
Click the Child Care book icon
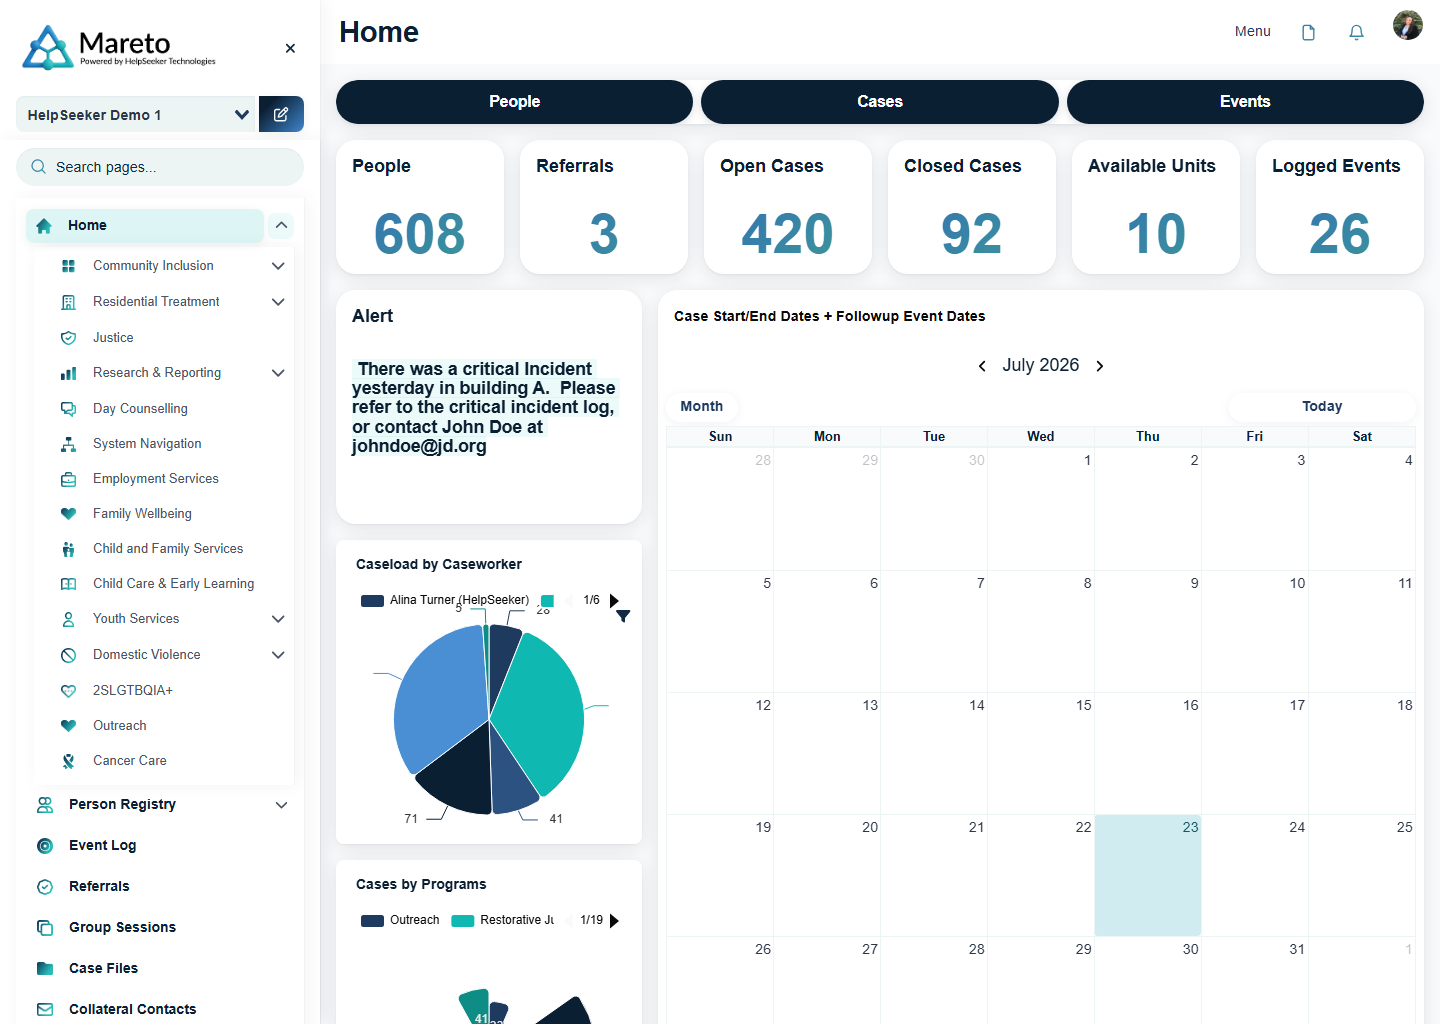pos(68,584)
